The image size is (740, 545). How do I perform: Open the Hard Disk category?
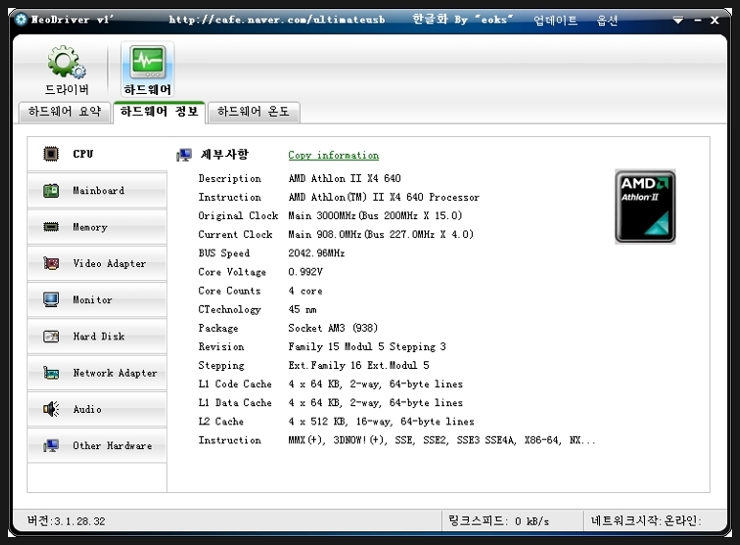tap(96, 337)
